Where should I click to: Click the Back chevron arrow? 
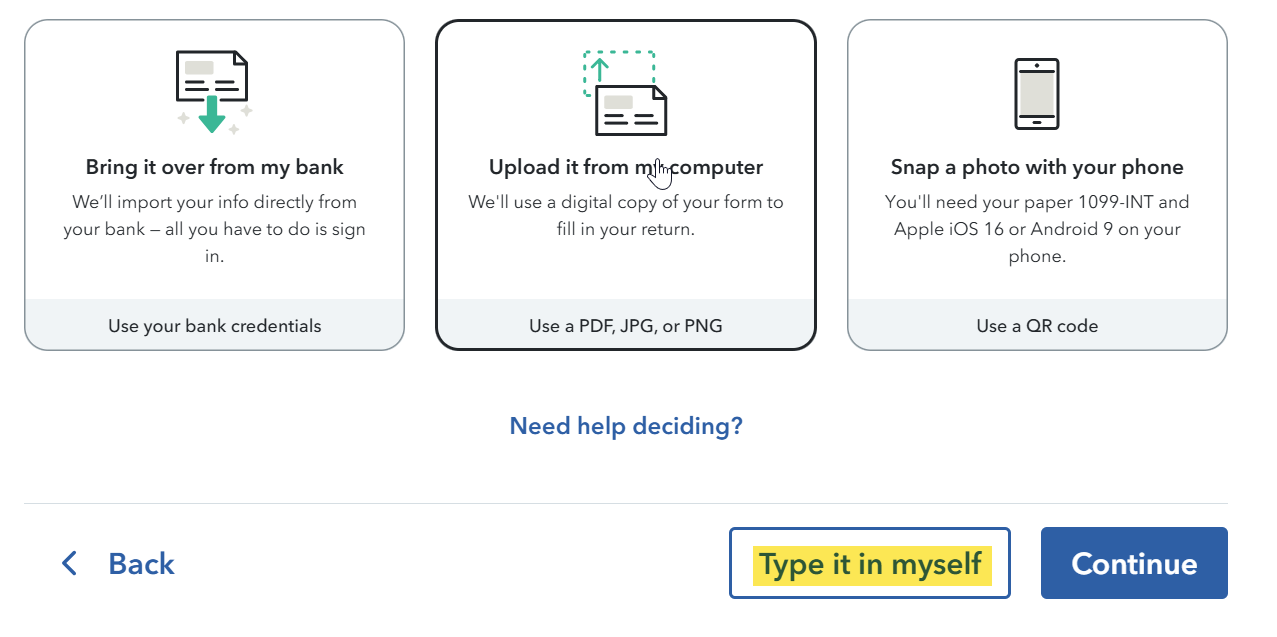[69, 564]
